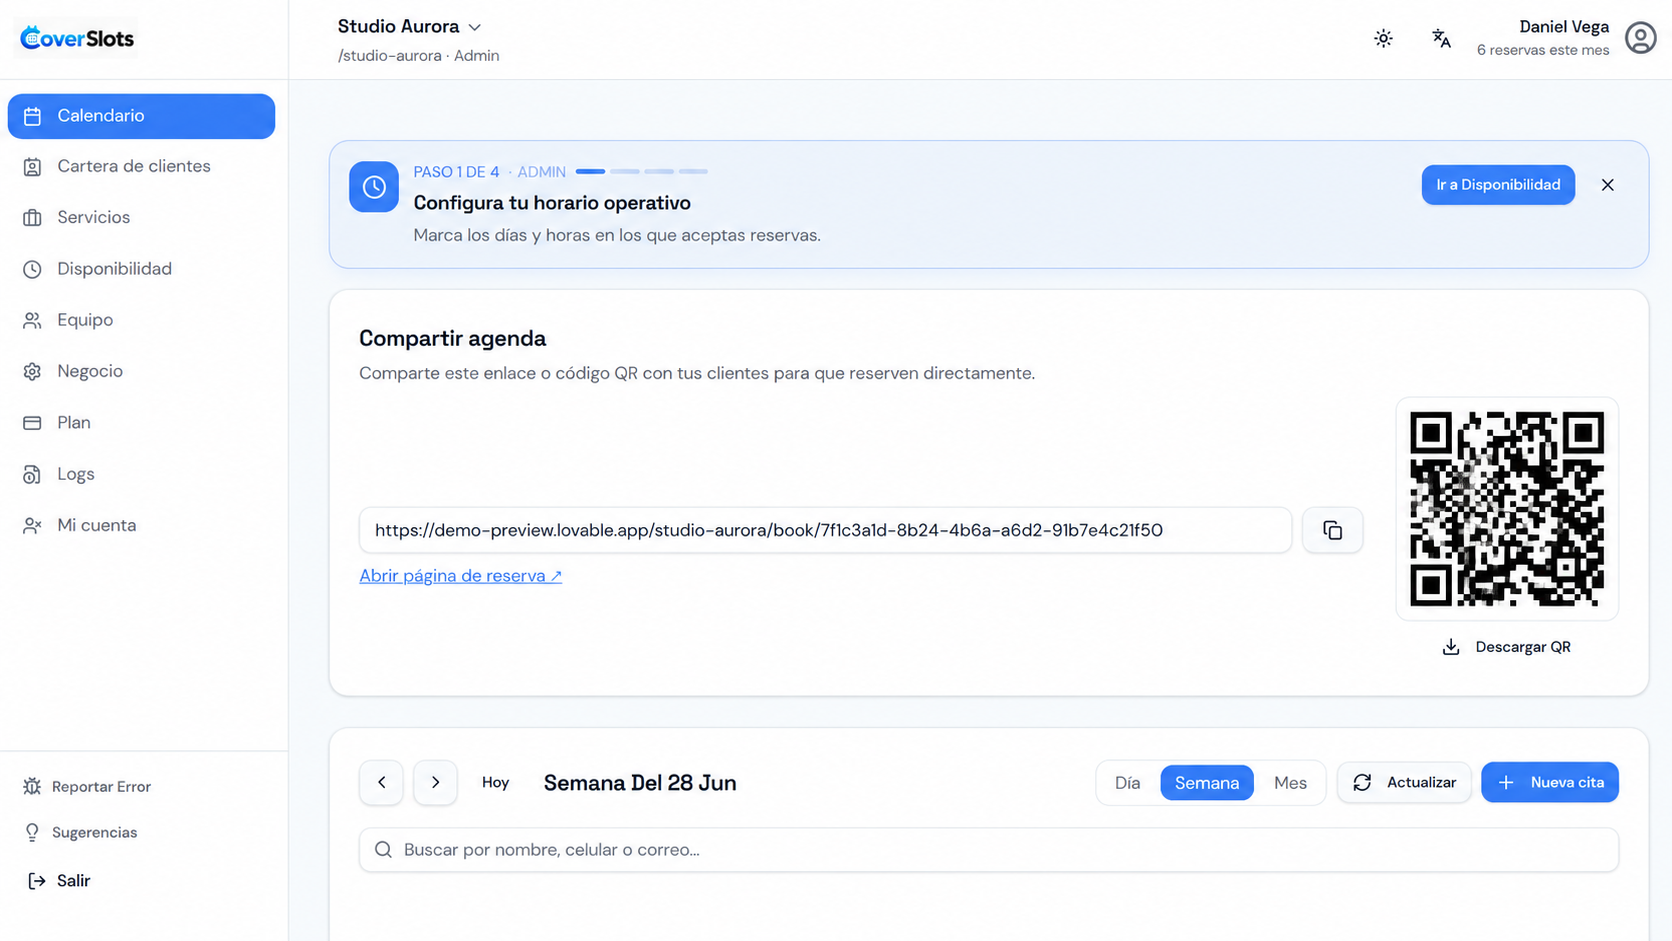Click Actualizar to refresh calendar
The height and width of the screenshot is (941, 1672).
(1404, 783)
